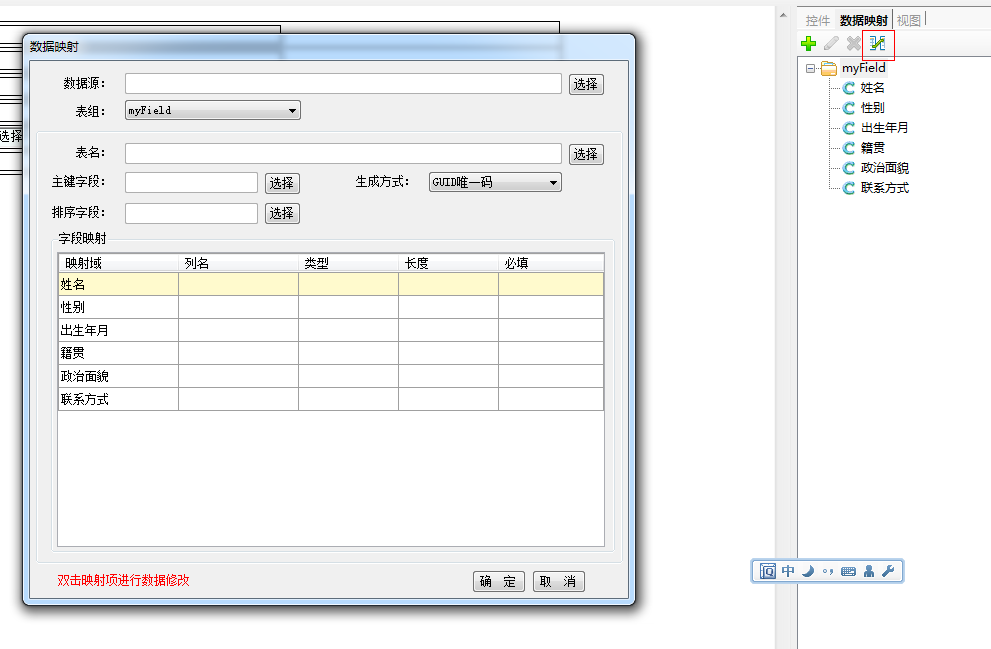The height and width of the screenshot is (649, 991).
Task: Click the 列名 column header
Action: 238,263
